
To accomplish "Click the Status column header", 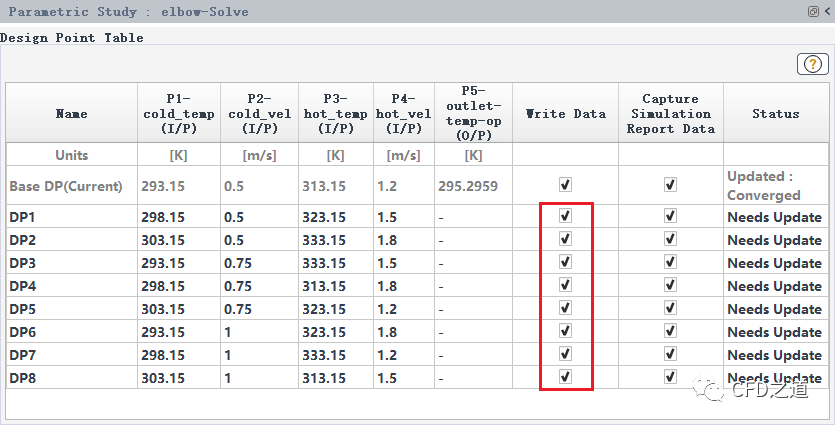I will [x=775, y=114].
